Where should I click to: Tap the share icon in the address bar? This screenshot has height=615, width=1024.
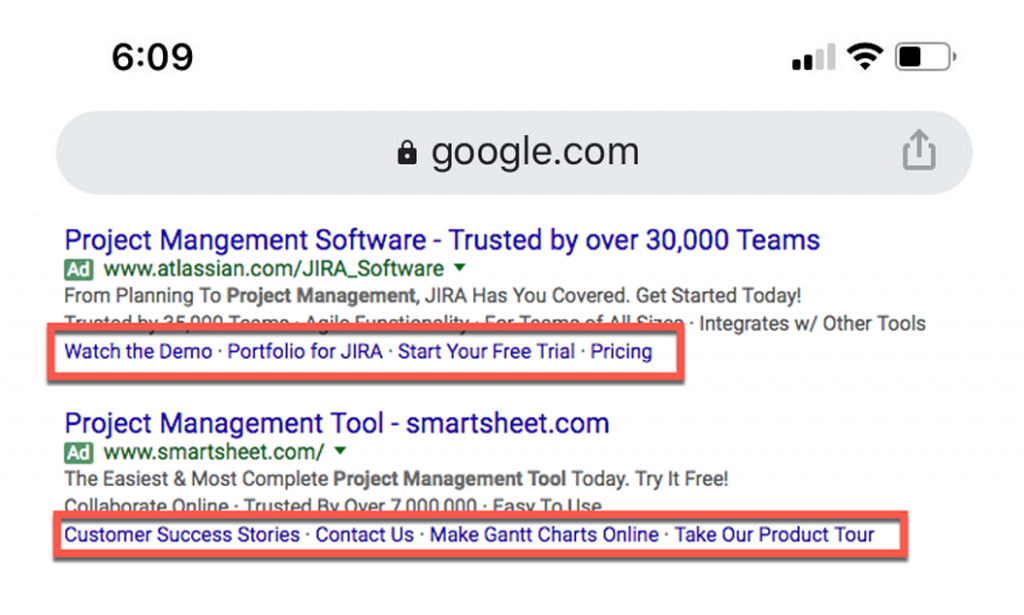coord(919,150)
